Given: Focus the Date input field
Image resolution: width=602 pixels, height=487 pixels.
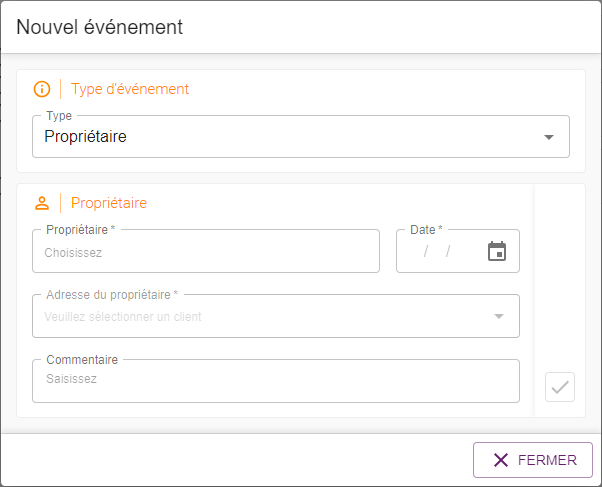Looking at the screenshot, I should pos(458,251).
